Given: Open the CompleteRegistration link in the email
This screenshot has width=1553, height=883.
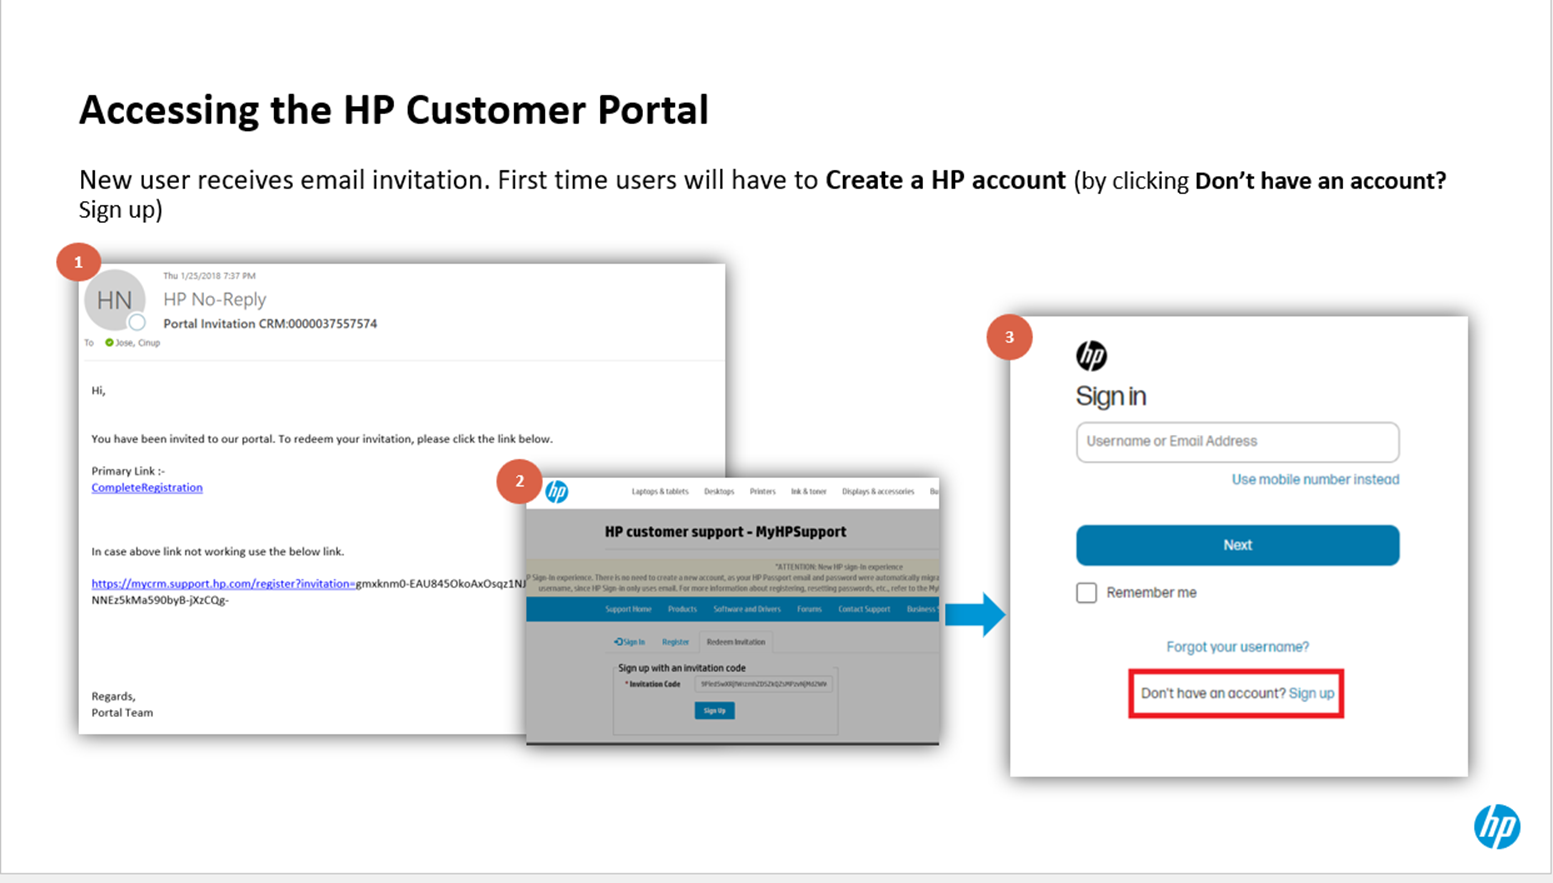Looking at the screenshot, I should tap(146, 487).
